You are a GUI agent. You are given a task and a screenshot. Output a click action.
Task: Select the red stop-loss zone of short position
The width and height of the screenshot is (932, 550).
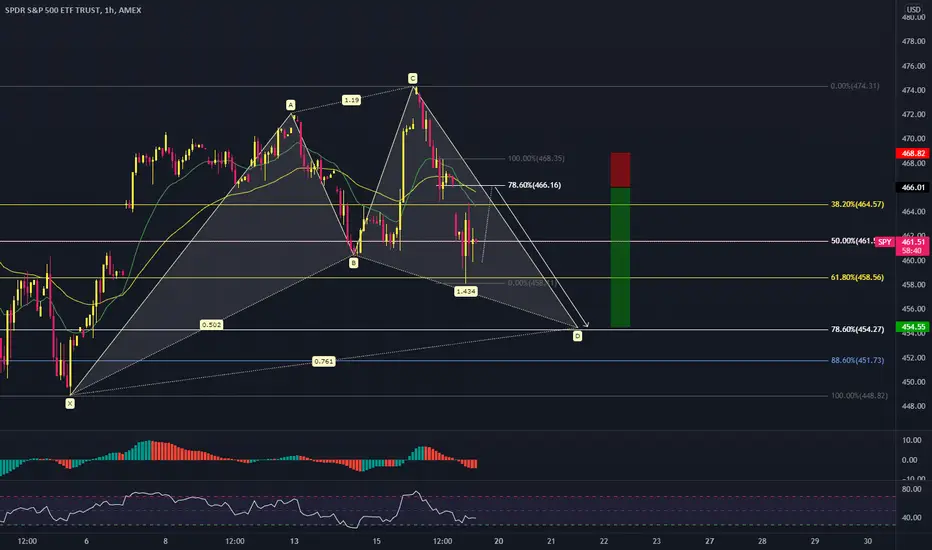click(621, 170)
